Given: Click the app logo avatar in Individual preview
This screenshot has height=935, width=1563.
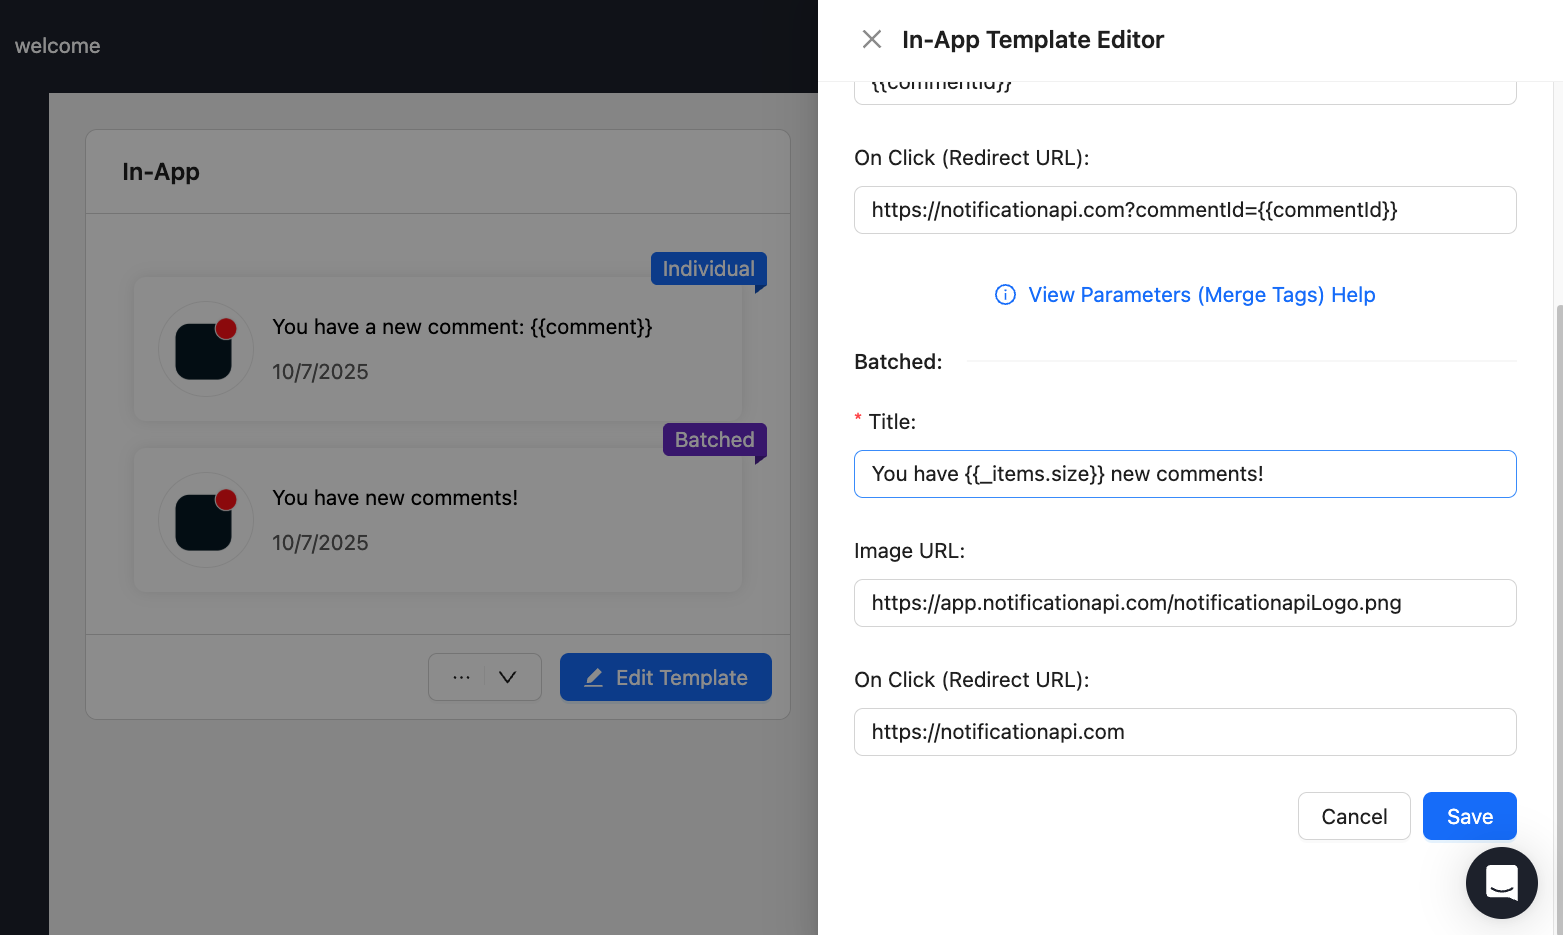Looking at the screenshot, I should coord(205,348).
